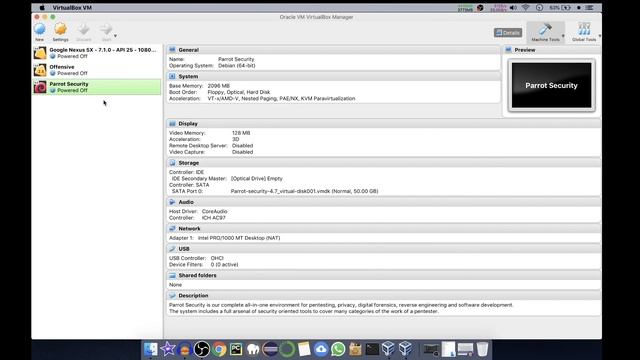Click the USB section plug icon
This screenshot has height=360, width=640.
pos(172,249)
